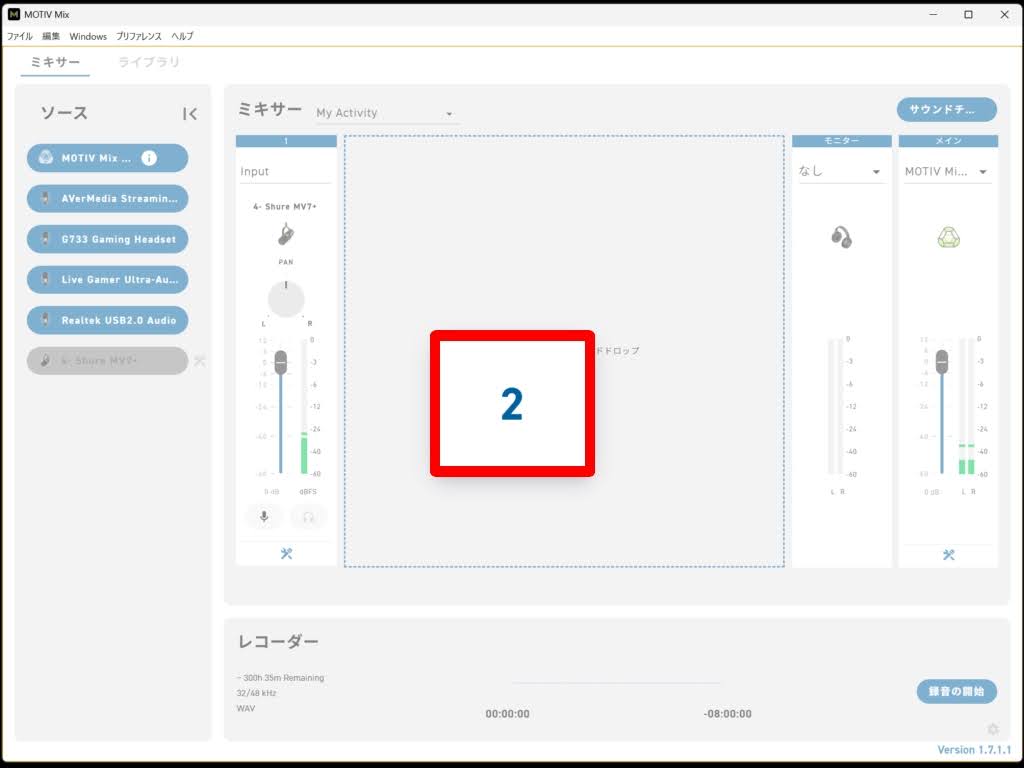Expand the メイン output device dropdown

click(x=948, y=172)
